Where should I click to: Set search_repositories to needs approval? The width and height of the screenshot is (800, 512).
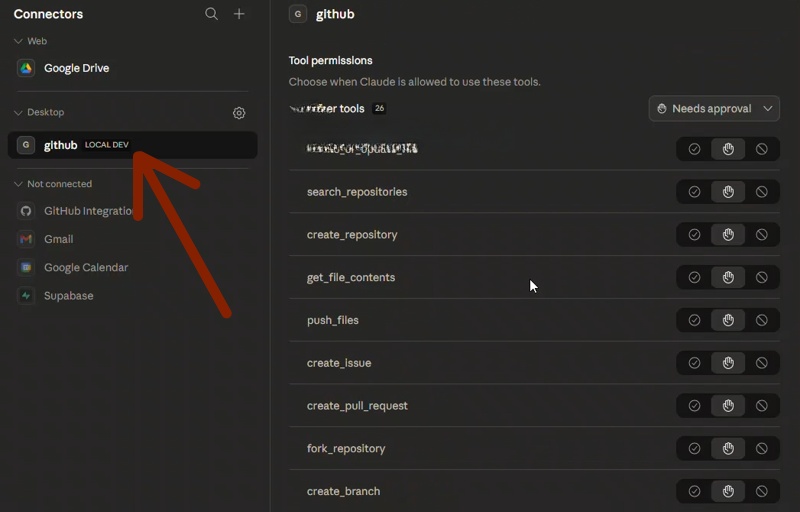click(728, 192)
